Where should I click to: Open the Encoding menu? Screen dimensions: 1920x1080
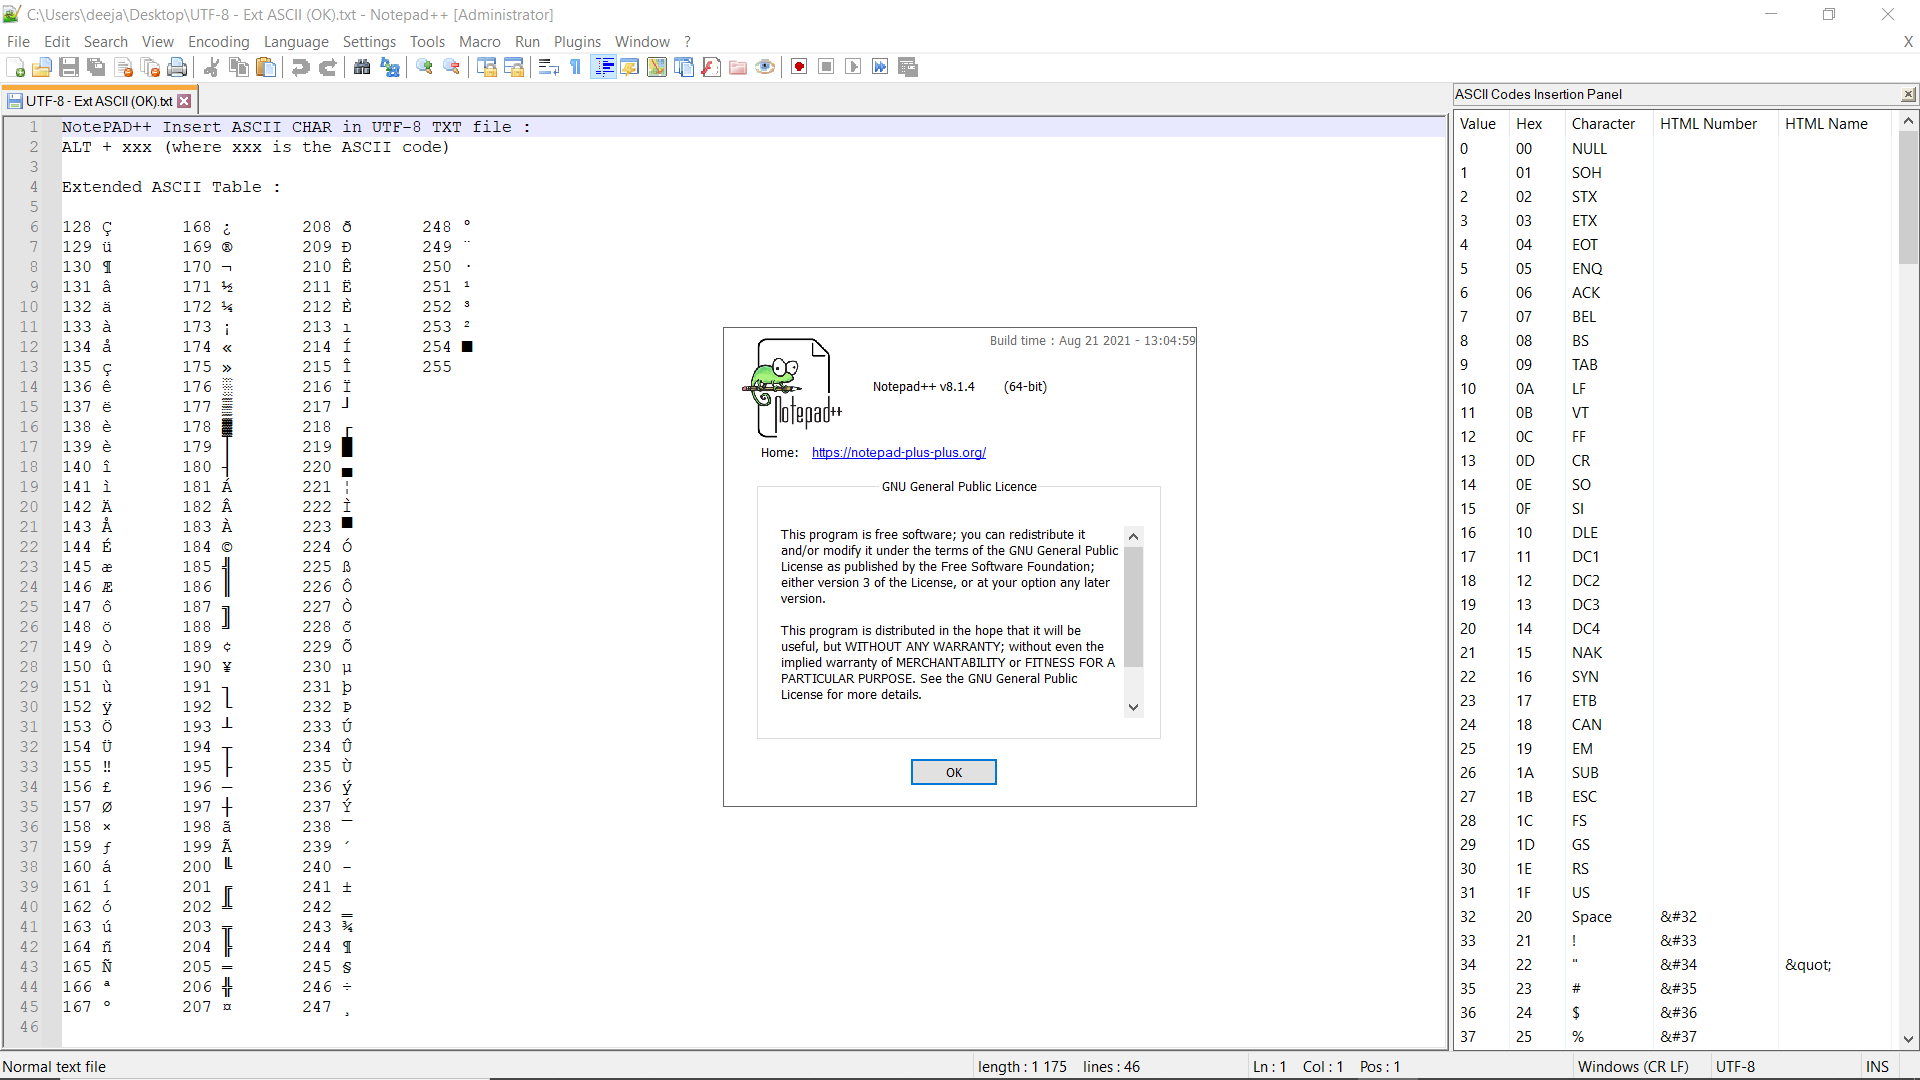tap(218, 41)
